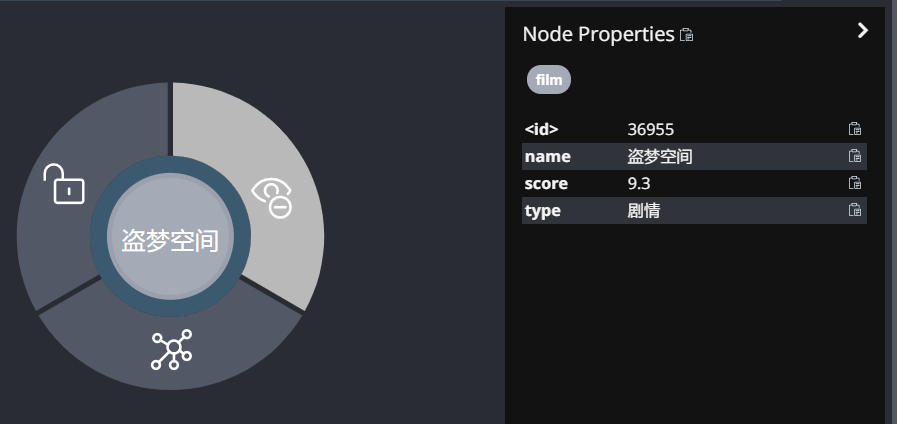Image resolution: width=897 pixels, height=424 pixels.
Task: Click the 剧情 type value text
Action: tap(644, 211)
